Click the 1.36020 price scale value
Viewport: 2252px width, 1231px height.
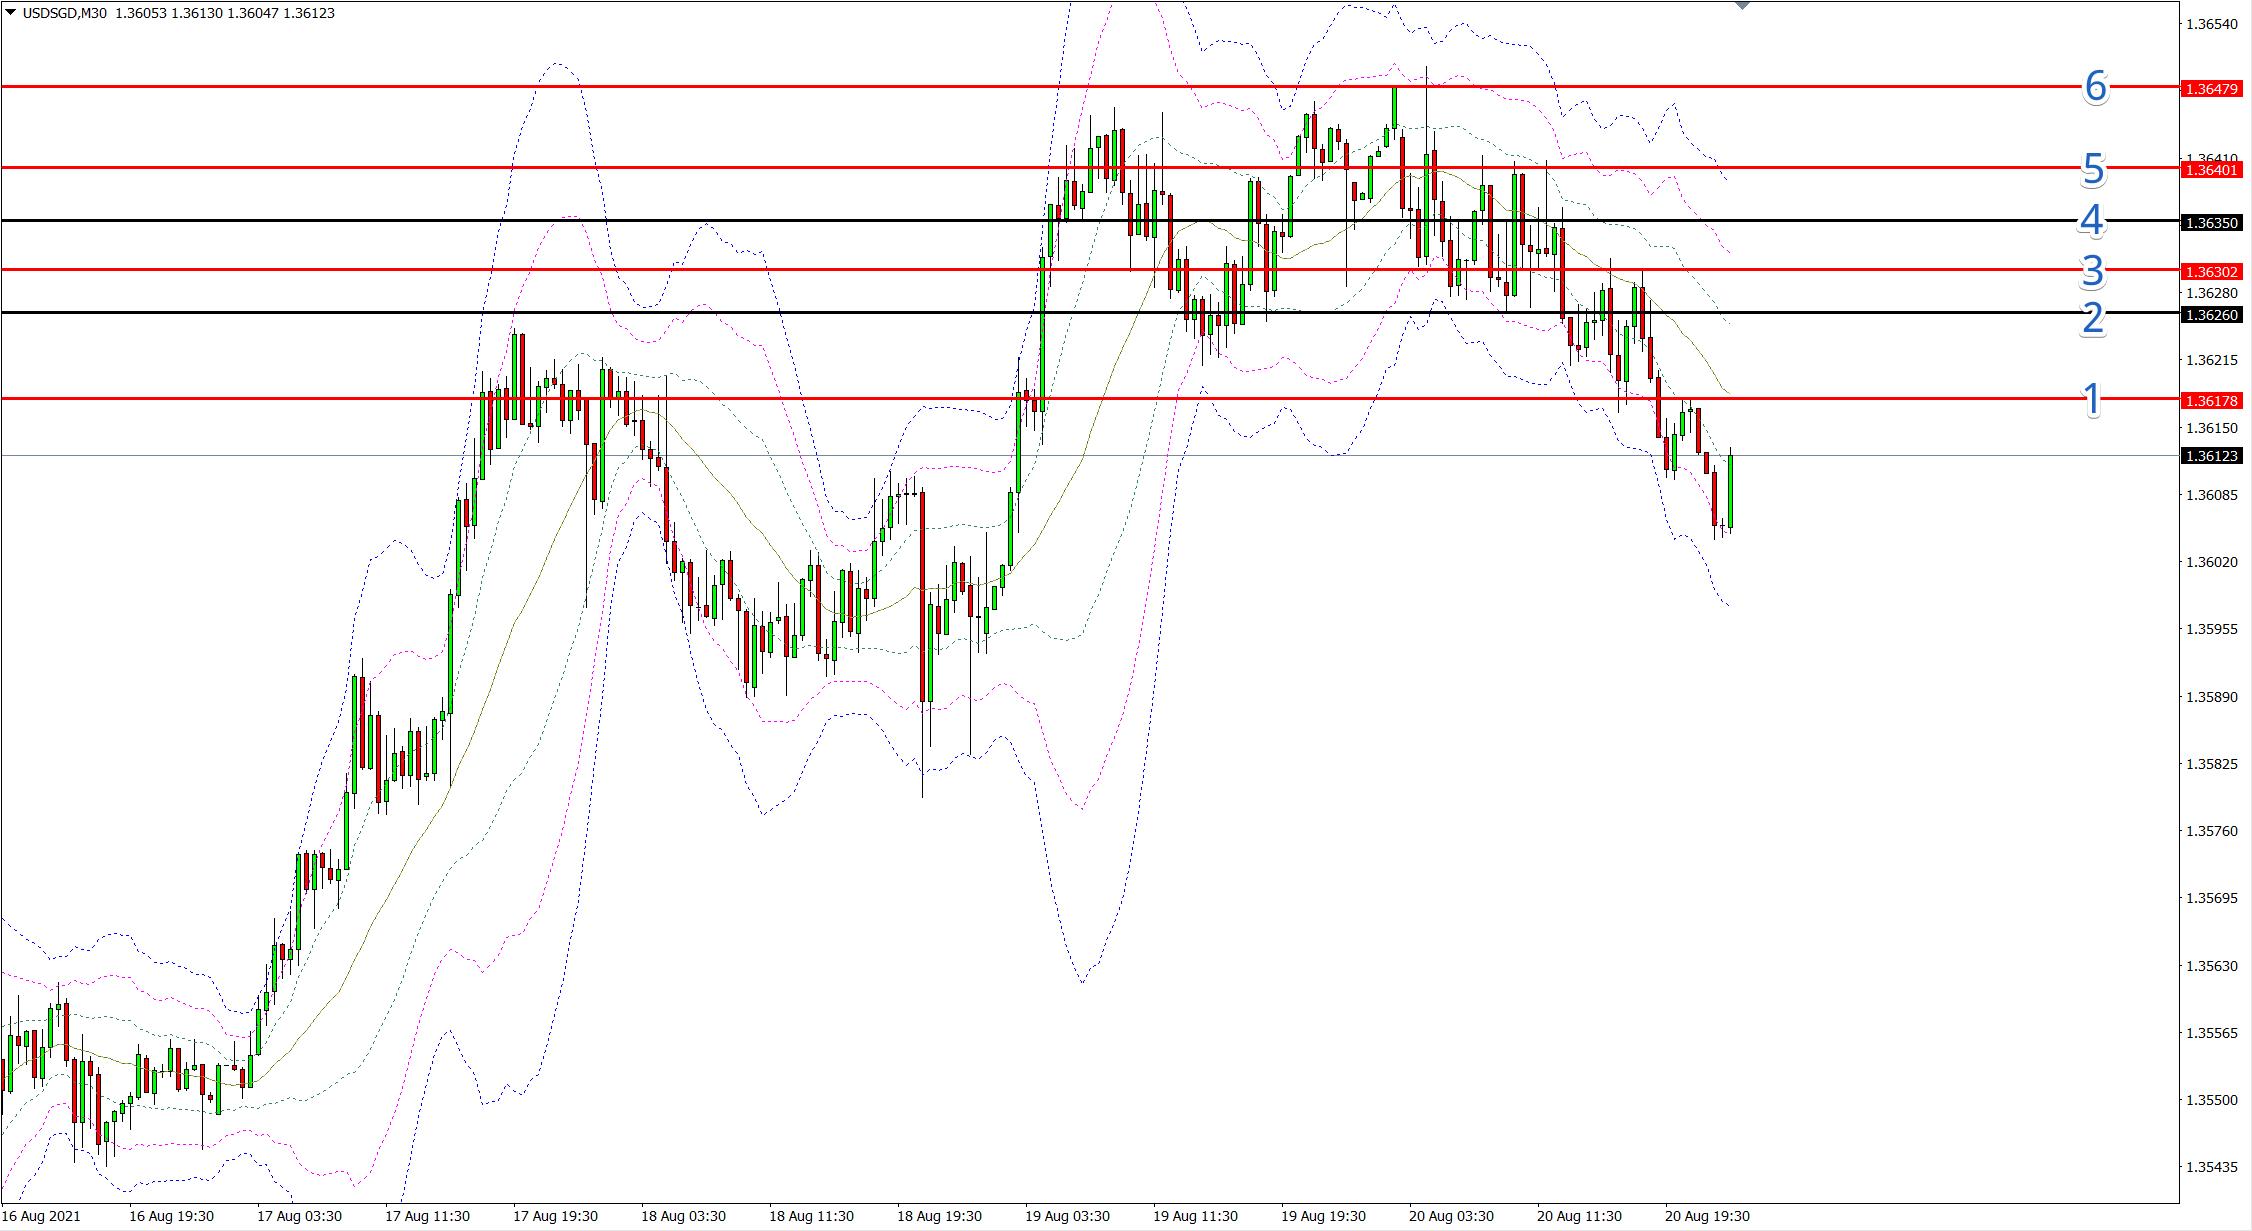2211,562
